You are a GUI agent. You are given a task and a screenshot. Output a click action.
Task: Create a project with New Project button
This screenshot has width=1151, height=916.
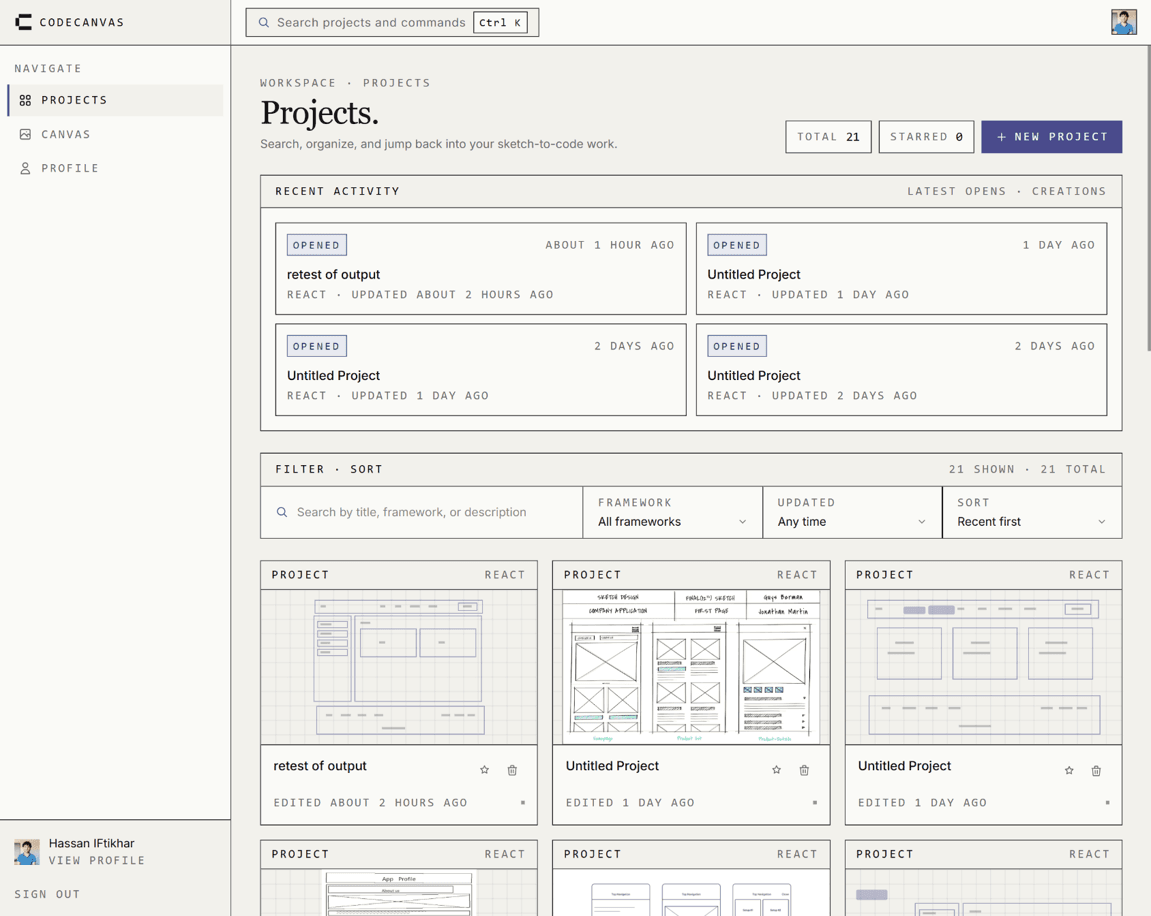(1051, 137)
